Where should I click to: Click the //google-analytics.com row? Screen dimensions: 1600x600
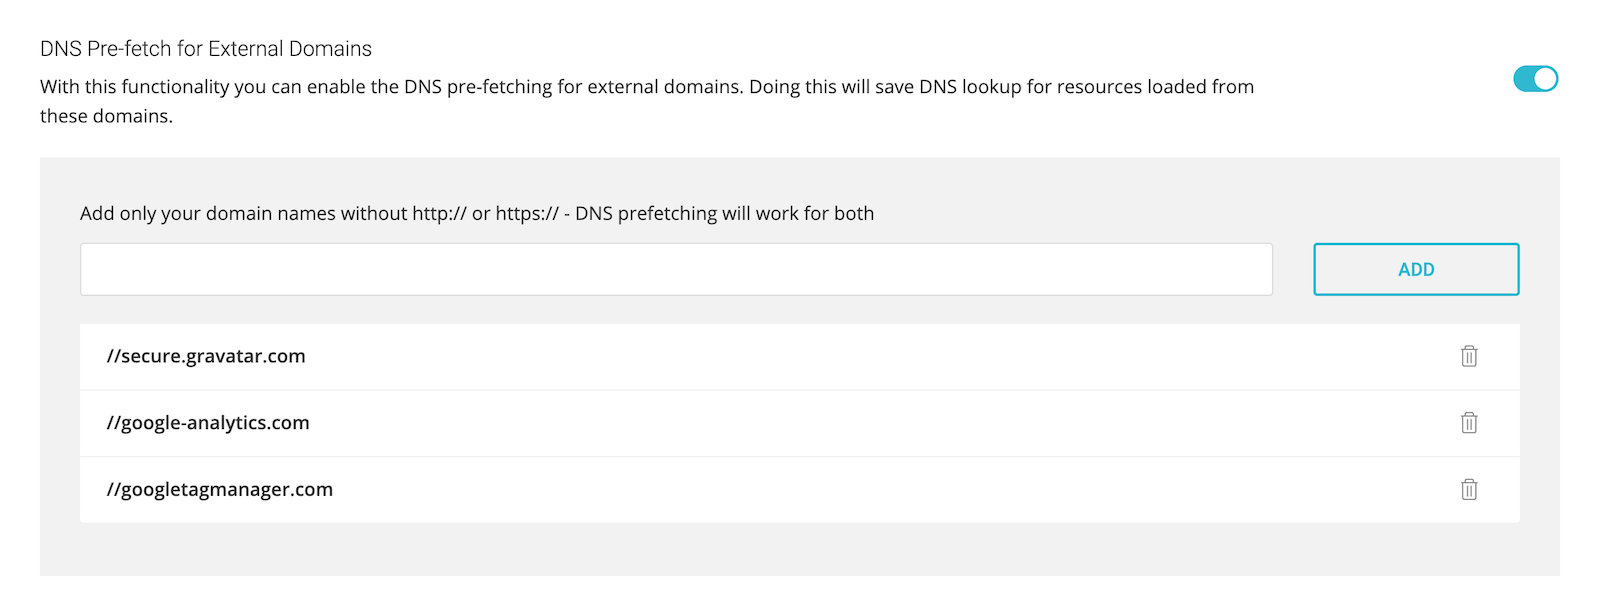point(208,423)
